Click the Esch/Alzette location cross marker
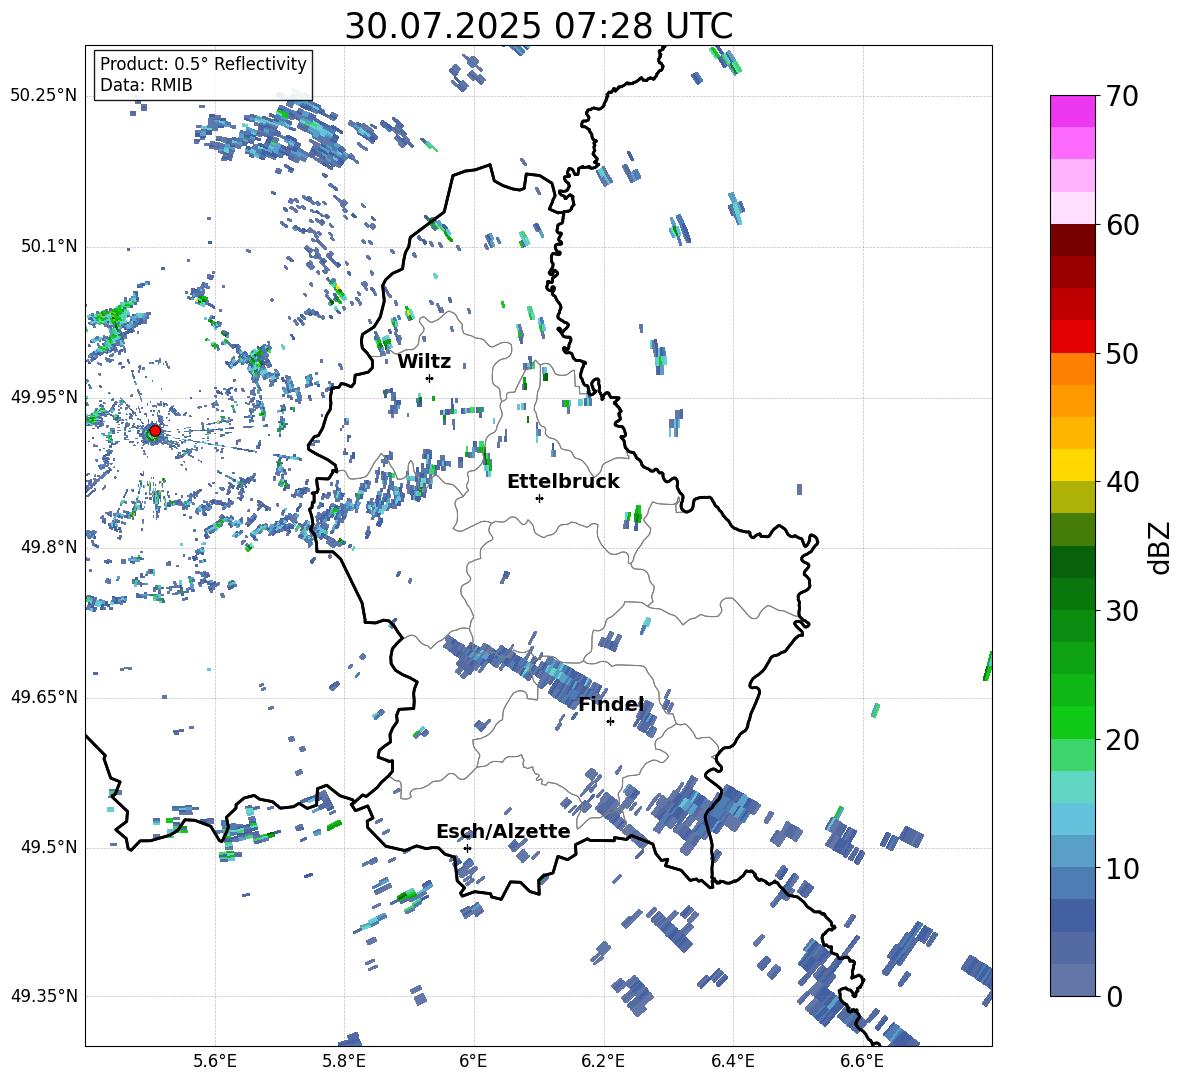Screen dimensions: 1184x1081 467,848
